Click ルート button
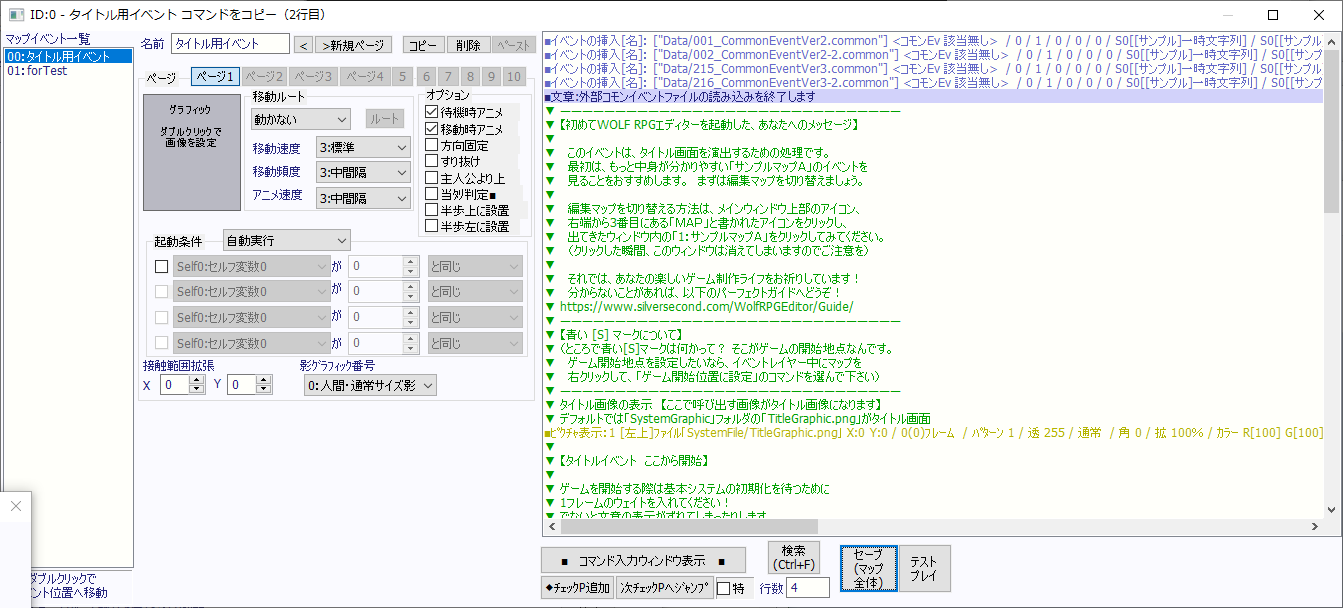 coord(385,119)
